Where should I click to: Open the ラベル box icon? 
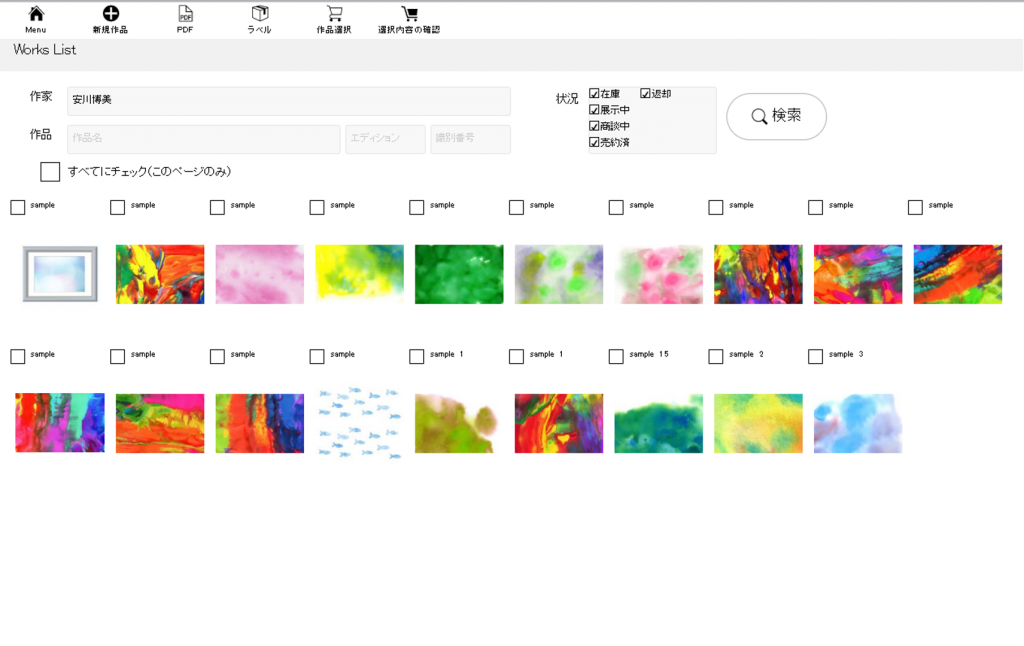(x=260, y=14)
